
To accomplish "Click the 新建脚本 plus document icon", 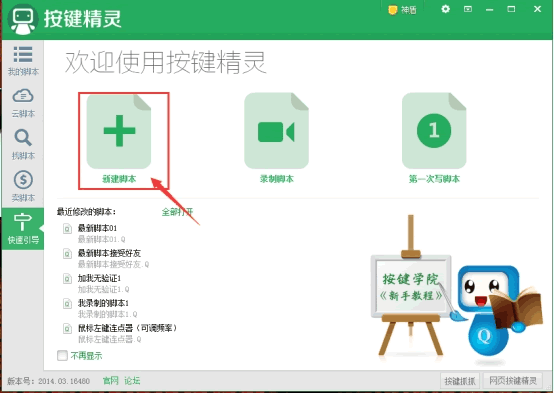I will pyautogui.click(x=119, y=131).
